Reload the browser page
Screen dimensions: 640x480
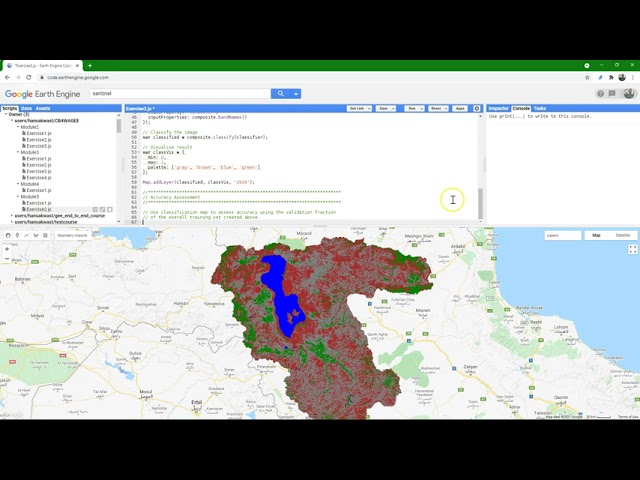tap(29, 77)
